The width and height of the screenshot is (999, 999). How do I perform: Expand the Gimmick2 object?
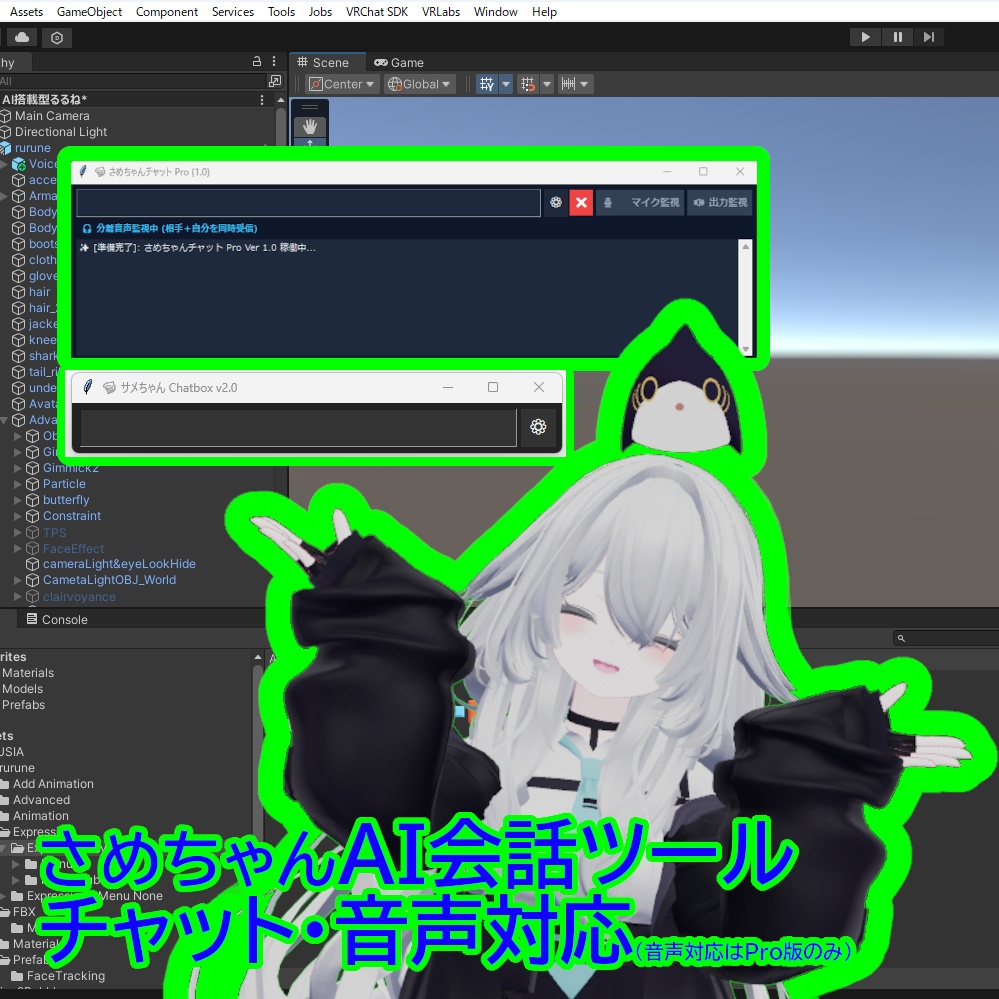(18, 468)
